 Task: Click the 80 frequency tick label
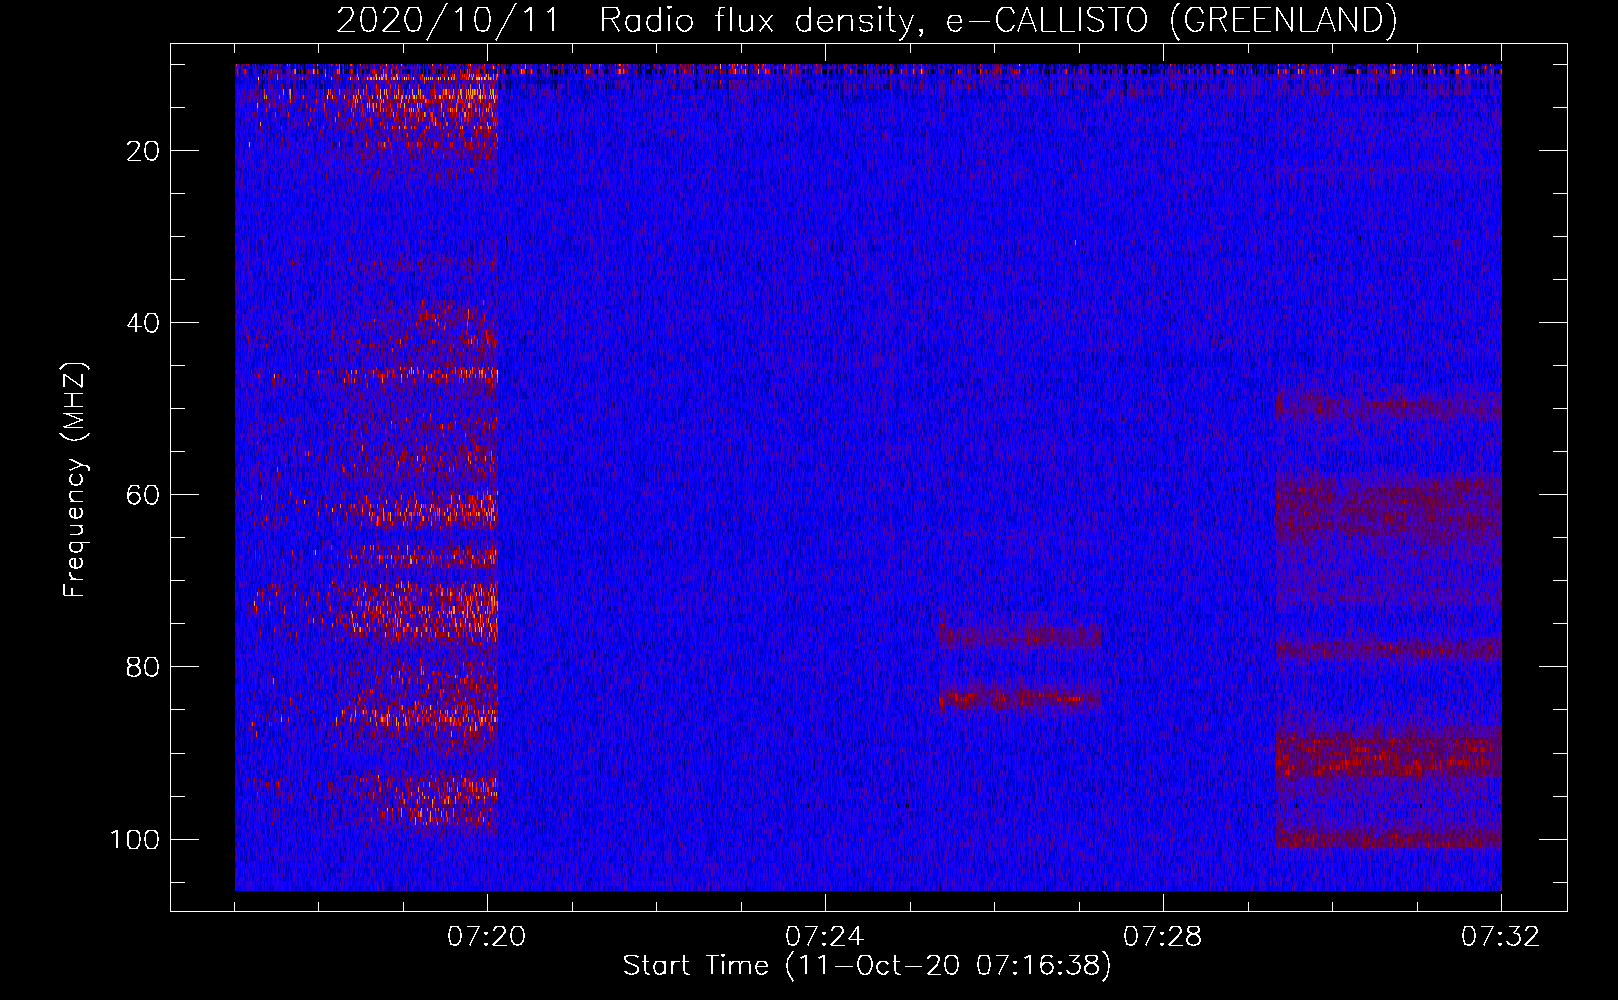(x=145, y=667)
